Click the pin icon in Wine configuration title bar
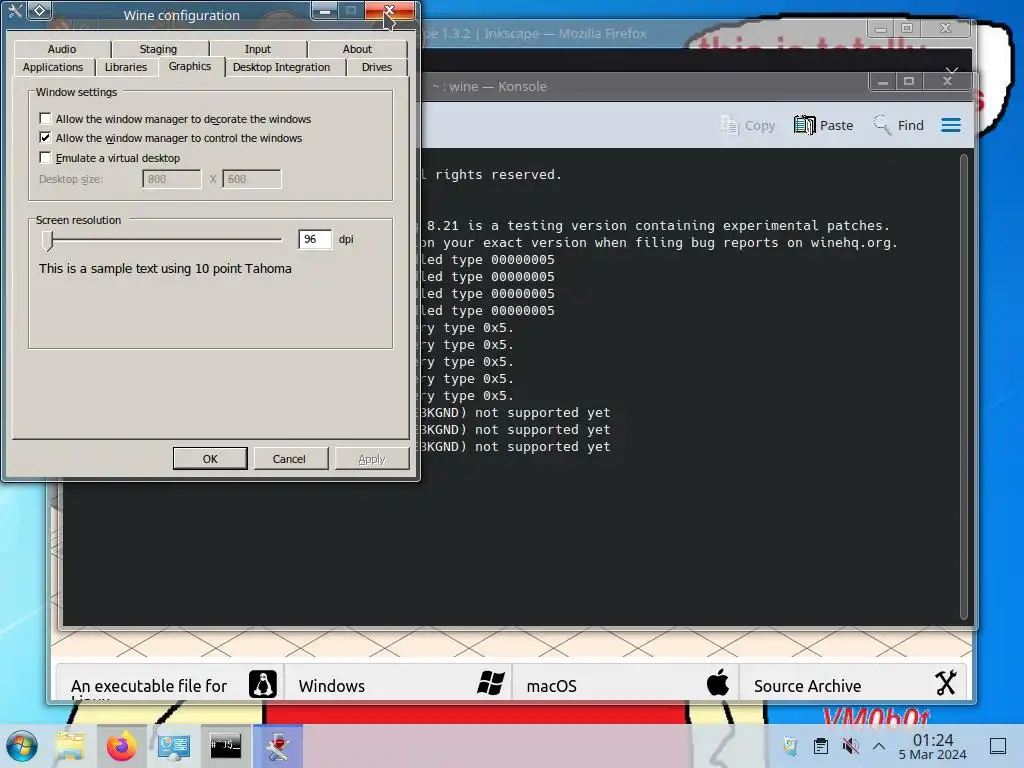1024x768 pixels. 40,10
